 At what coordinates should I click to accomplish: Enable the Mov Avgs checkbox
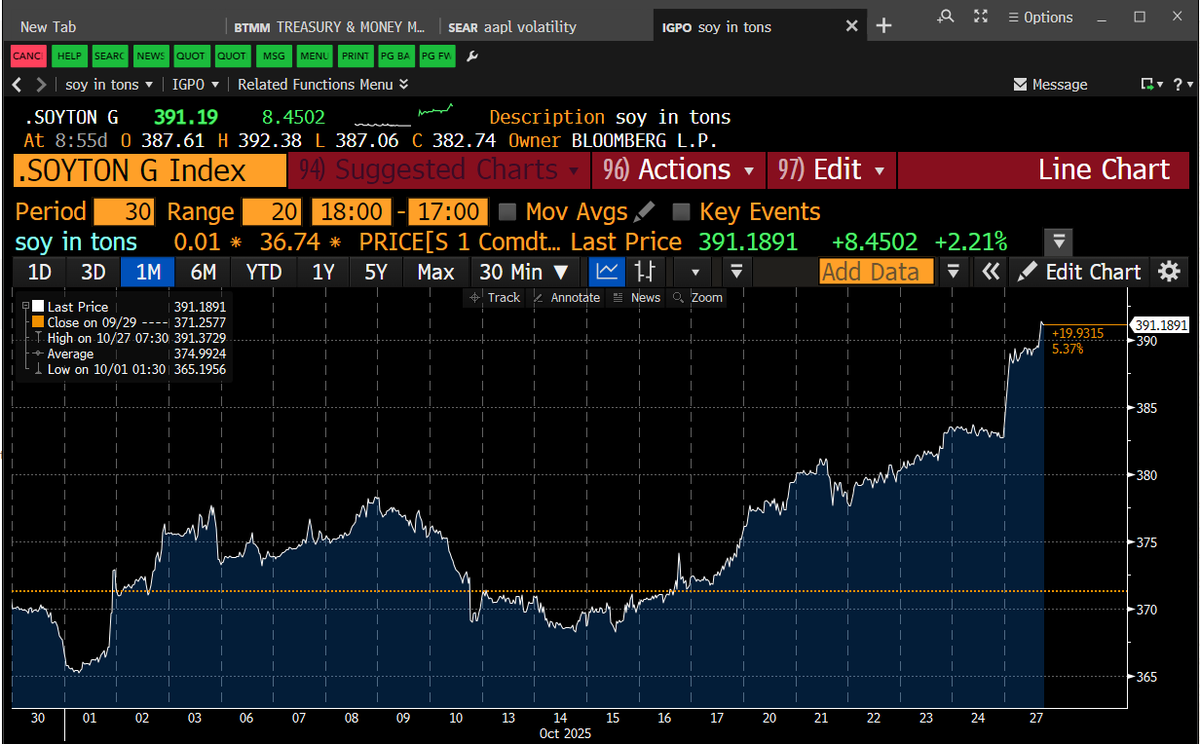click(x=508, y=211)
